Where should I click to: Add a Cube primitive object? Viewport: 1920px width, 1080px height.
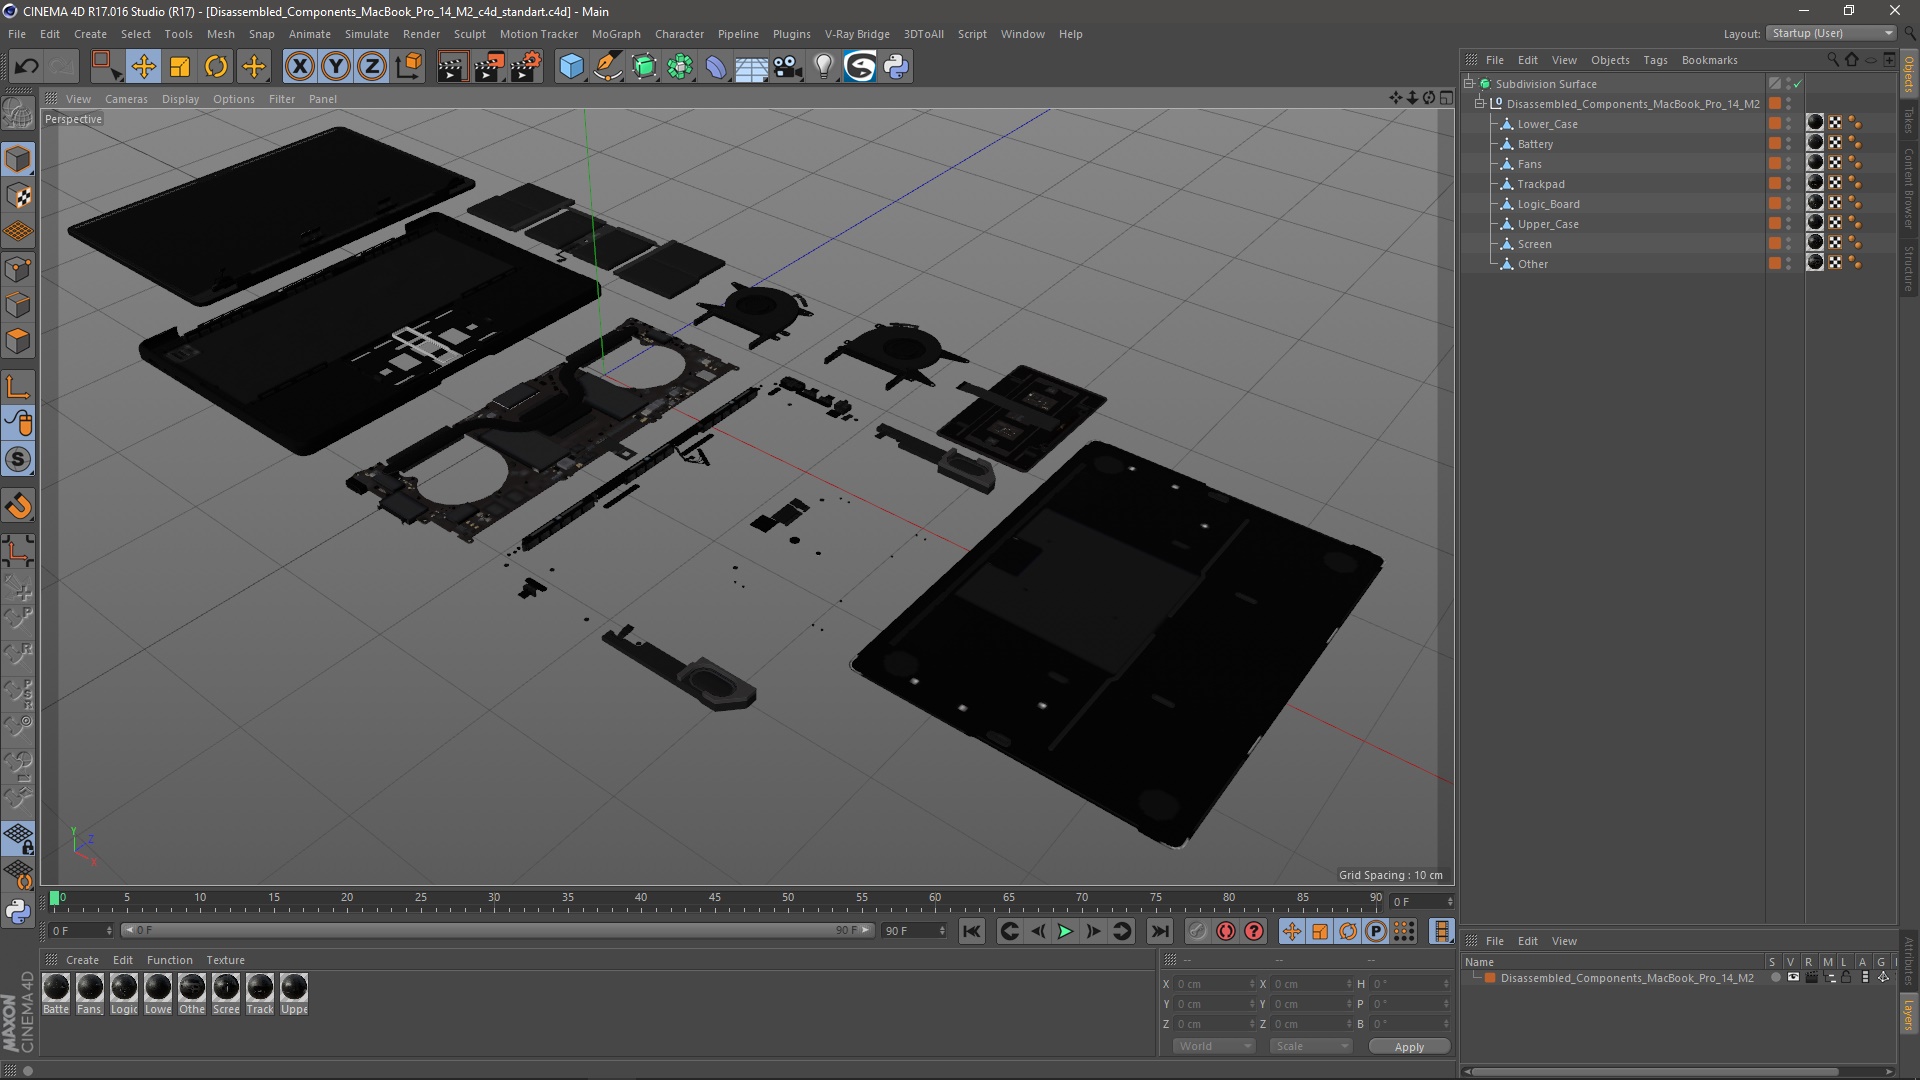571,67
